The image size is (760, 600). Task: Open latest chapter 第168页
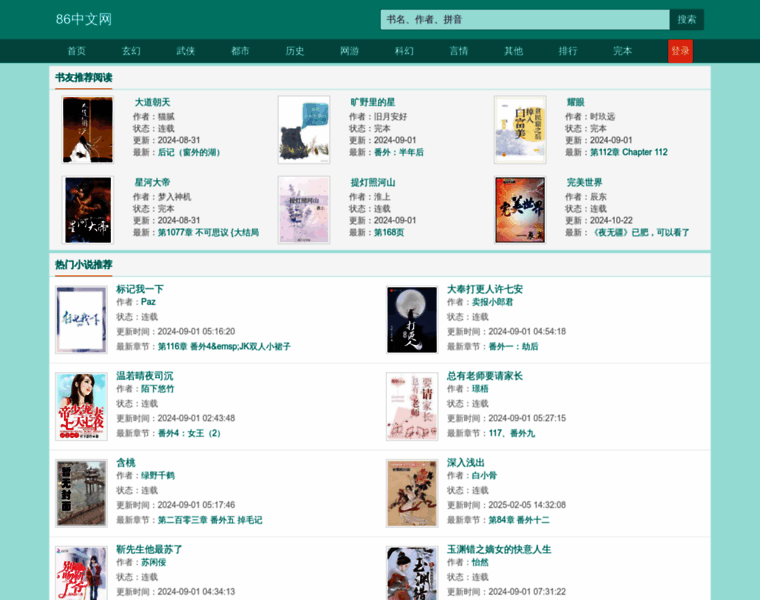pyautogui.click(x=389, y=233)
